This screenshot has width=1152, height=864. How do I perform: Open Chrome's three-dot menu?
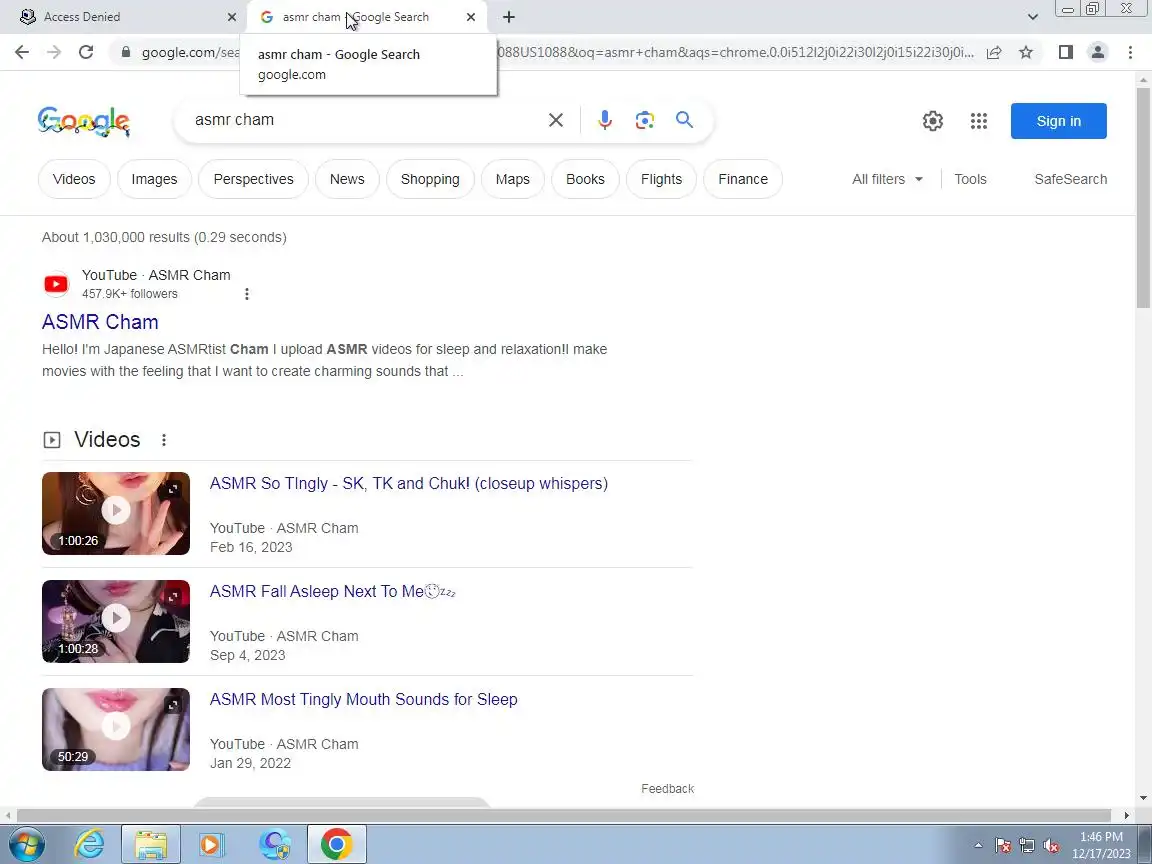[1130, 52]
